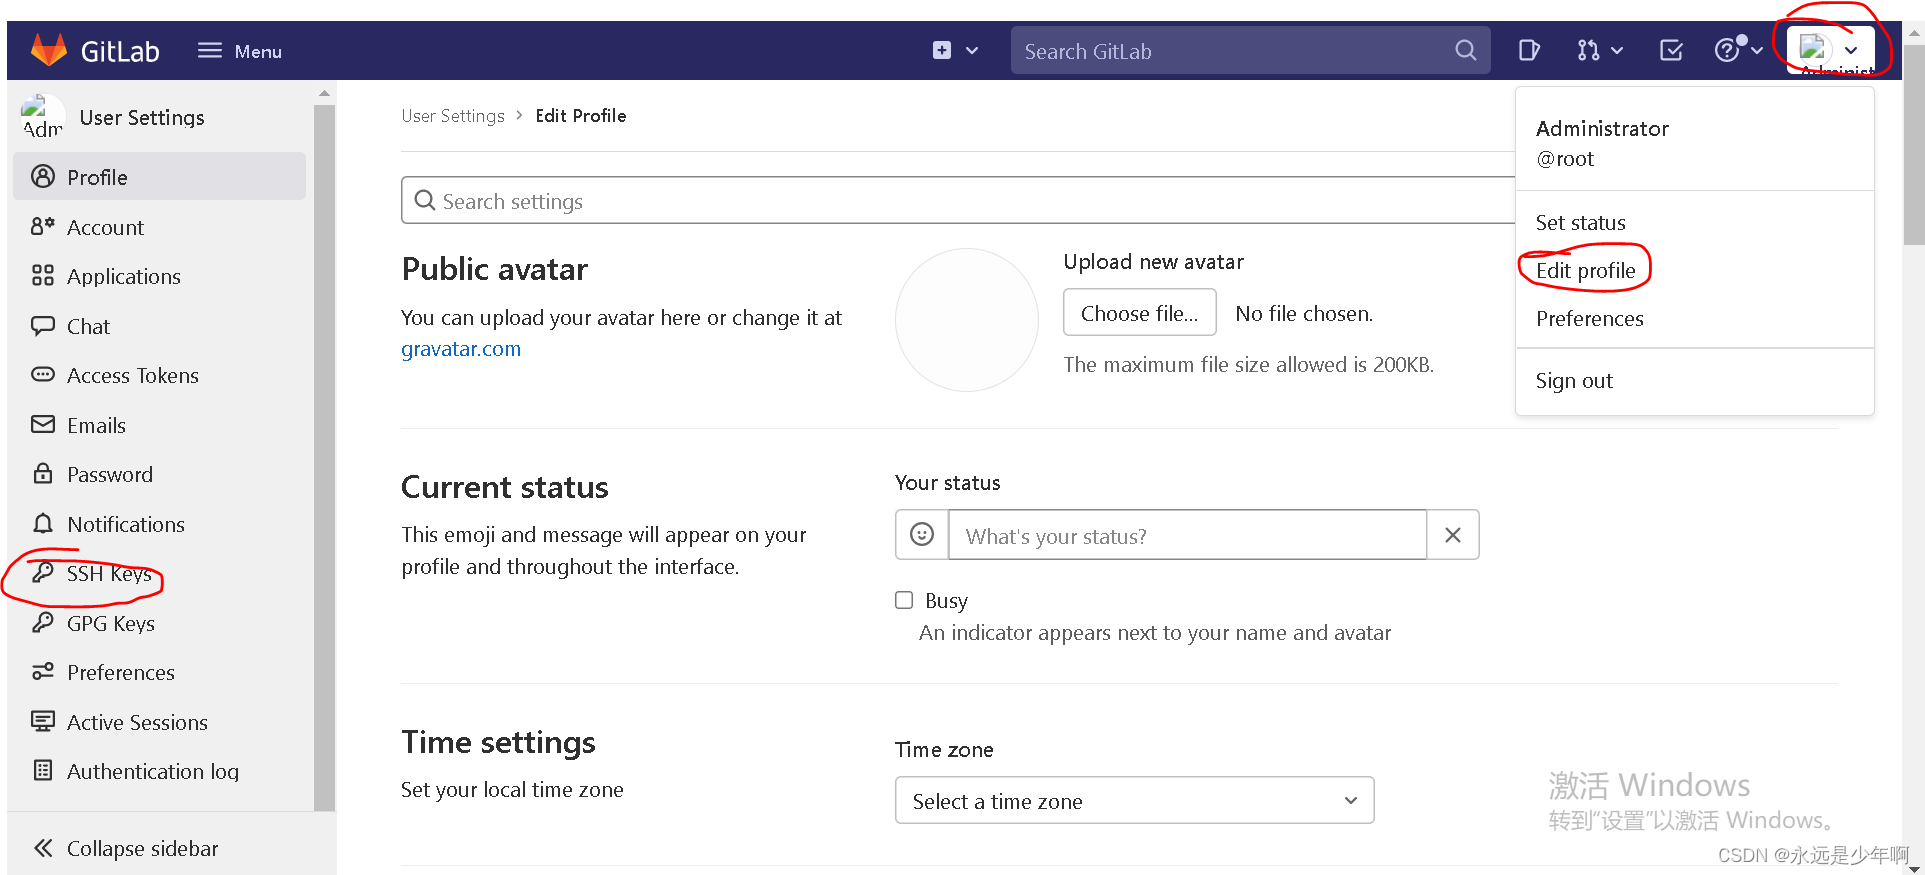The width and height of the screenshot is (1925, 875).
Task: Click the GitLab fox logo
Action: click(x=48, y=50)
